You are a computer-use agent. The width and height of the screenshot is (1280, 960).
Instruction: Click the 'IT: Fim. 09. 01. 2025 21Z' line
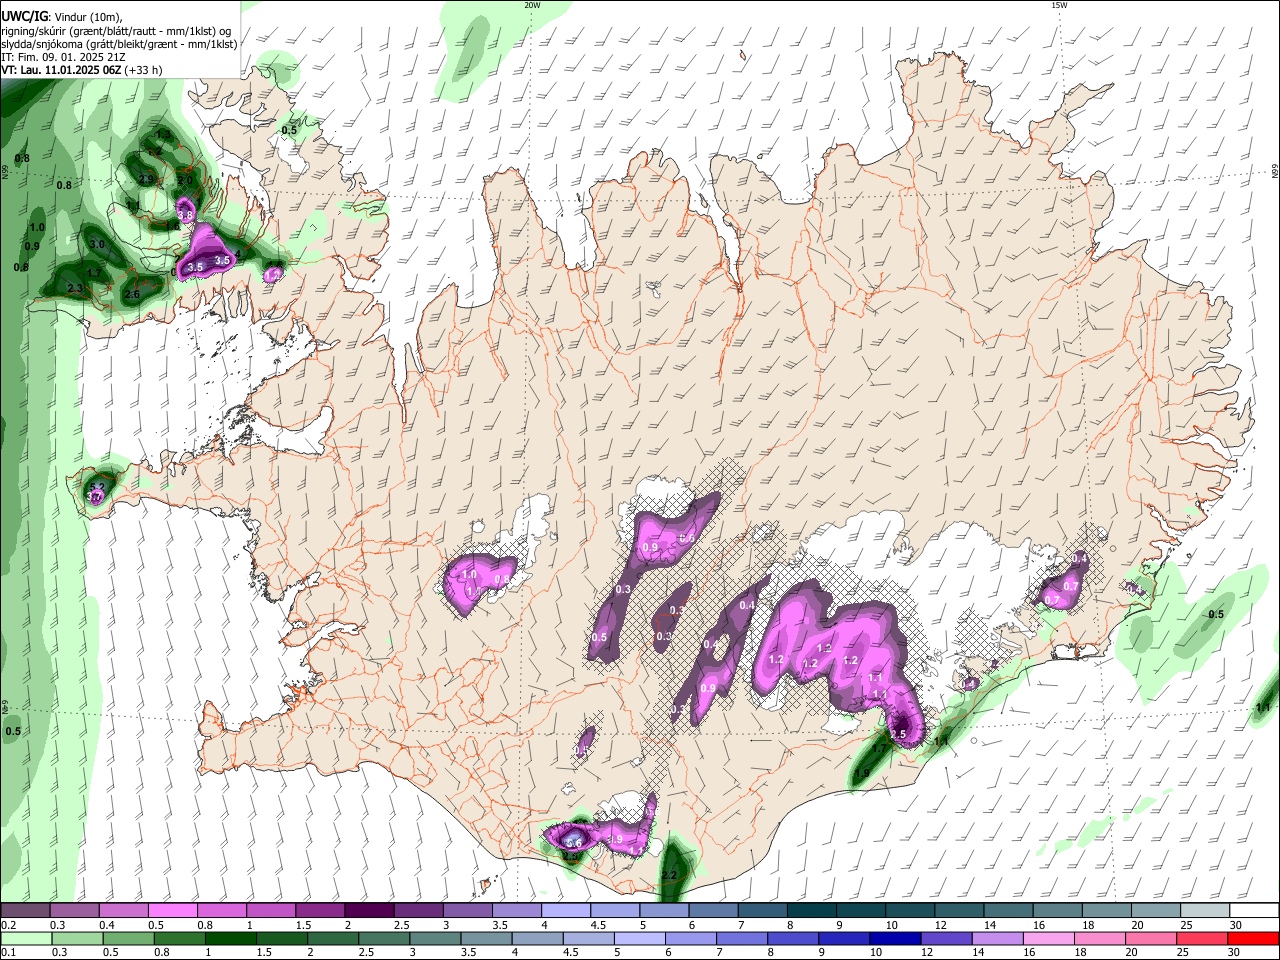tap(63, 57)
